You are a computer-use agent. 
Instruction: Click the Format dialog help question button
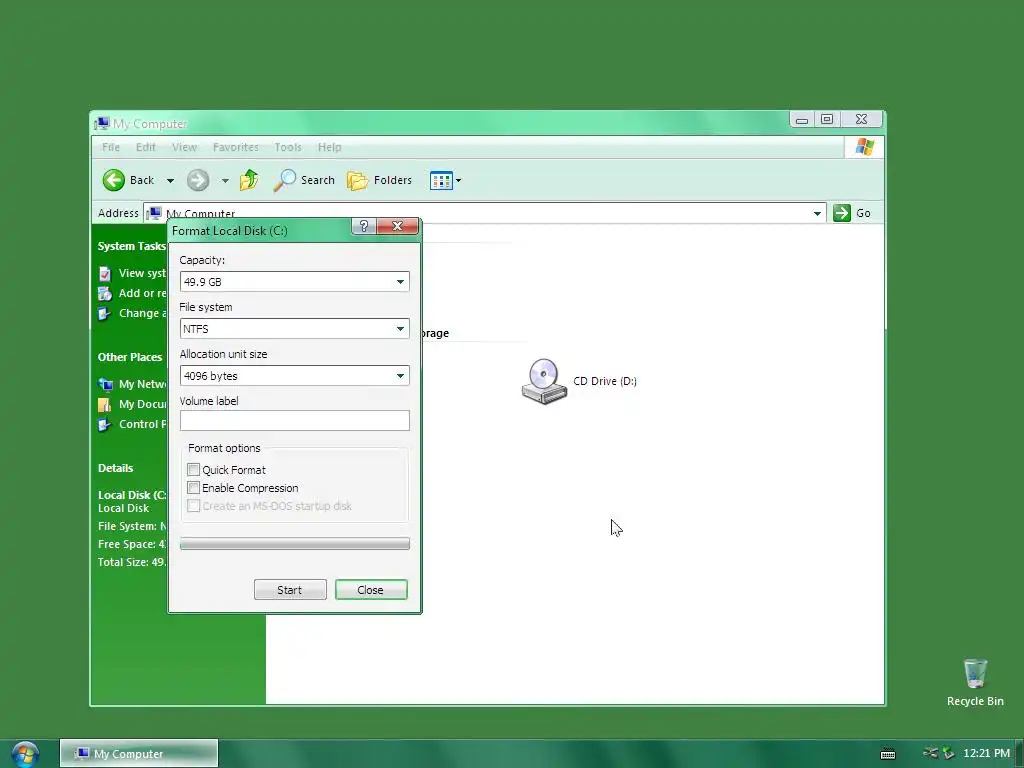tap(364, 226)
